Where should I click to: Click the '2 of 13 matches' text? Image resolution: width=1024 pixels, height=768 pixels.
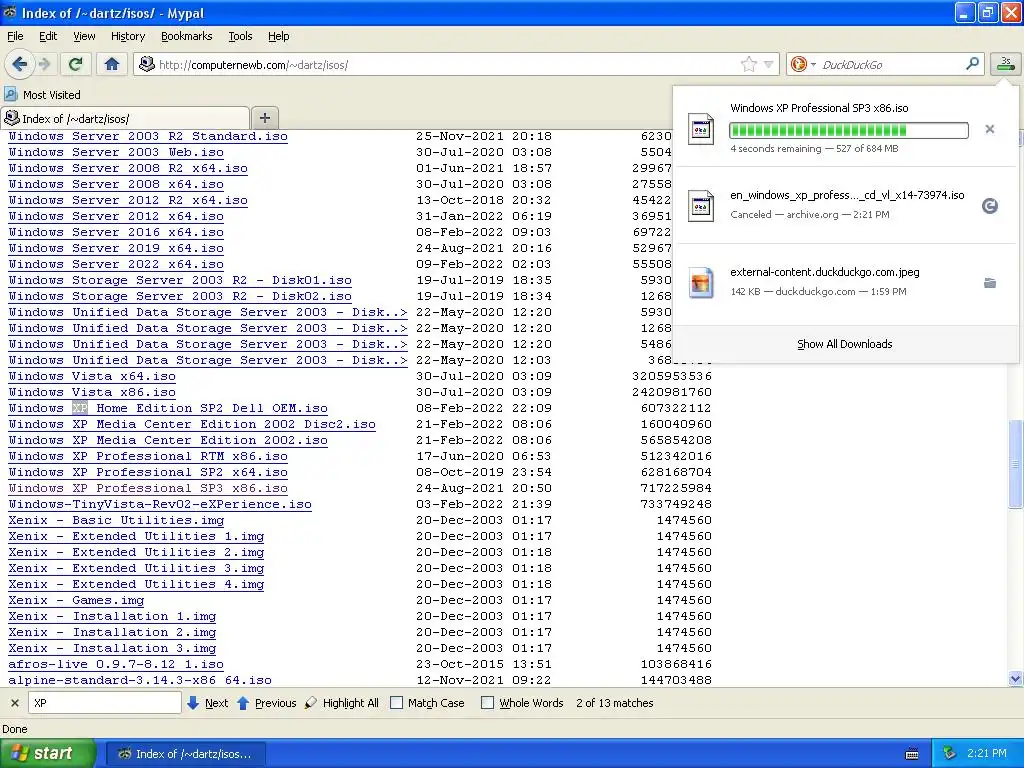[x=615, y=703]
